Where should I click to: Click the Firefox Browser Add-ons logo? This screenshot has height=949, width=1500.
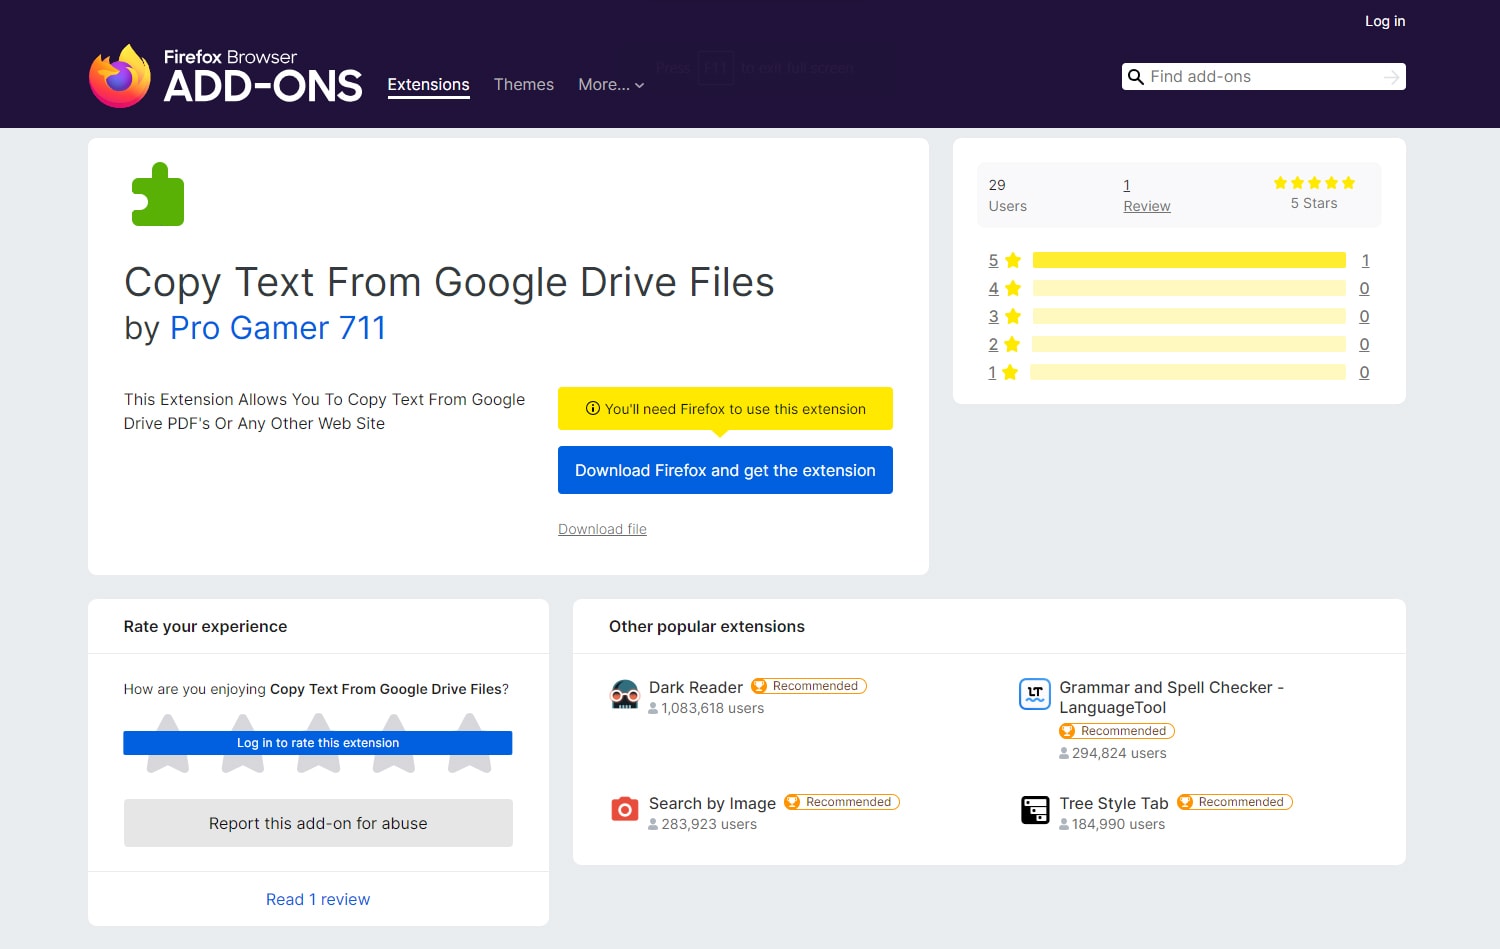[x=225, y=76]
